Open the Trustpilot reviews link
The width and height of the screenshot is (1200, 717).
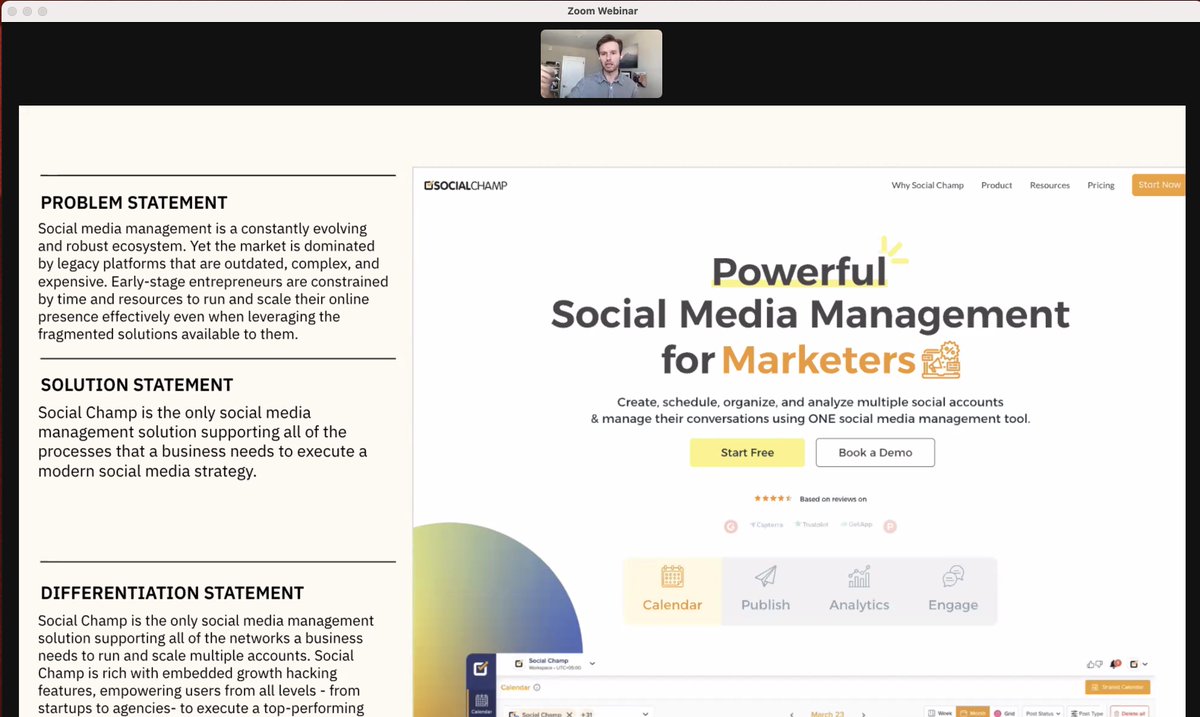[812, 524]
